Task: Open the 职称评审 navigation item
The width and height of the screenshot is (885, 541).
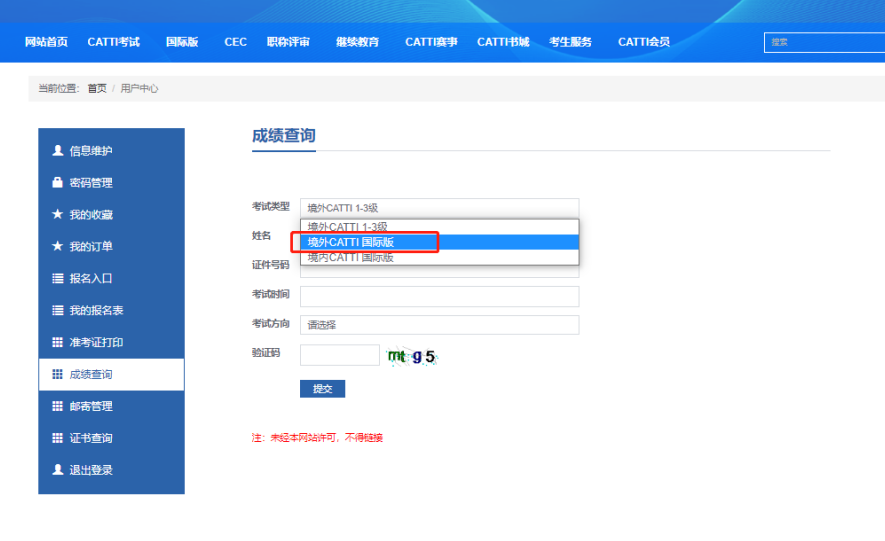Action: pyautogui.click(x=288, y=42)
